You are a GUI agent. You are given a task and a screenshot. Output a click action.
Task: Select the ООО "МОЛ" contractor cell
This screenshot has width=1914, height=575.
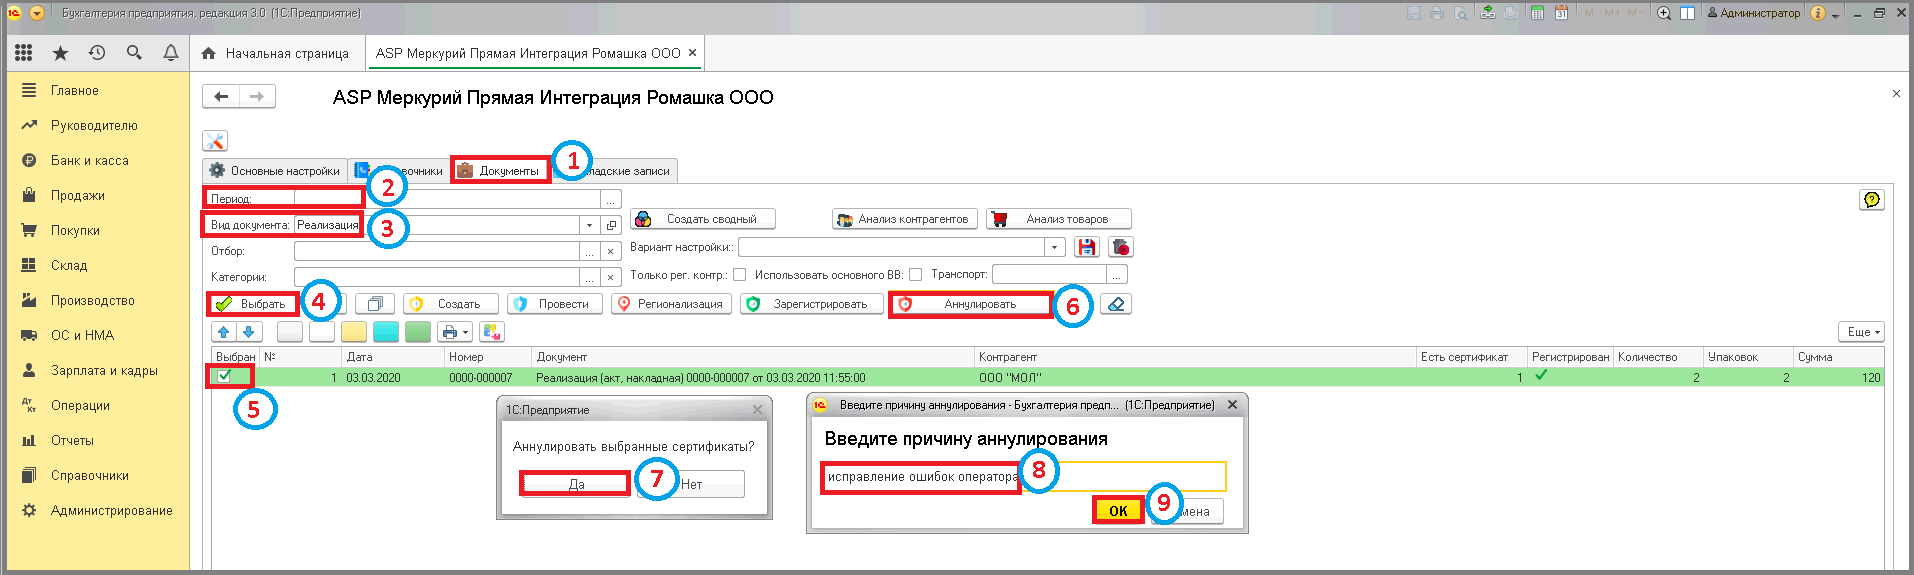pos(1195,378)
